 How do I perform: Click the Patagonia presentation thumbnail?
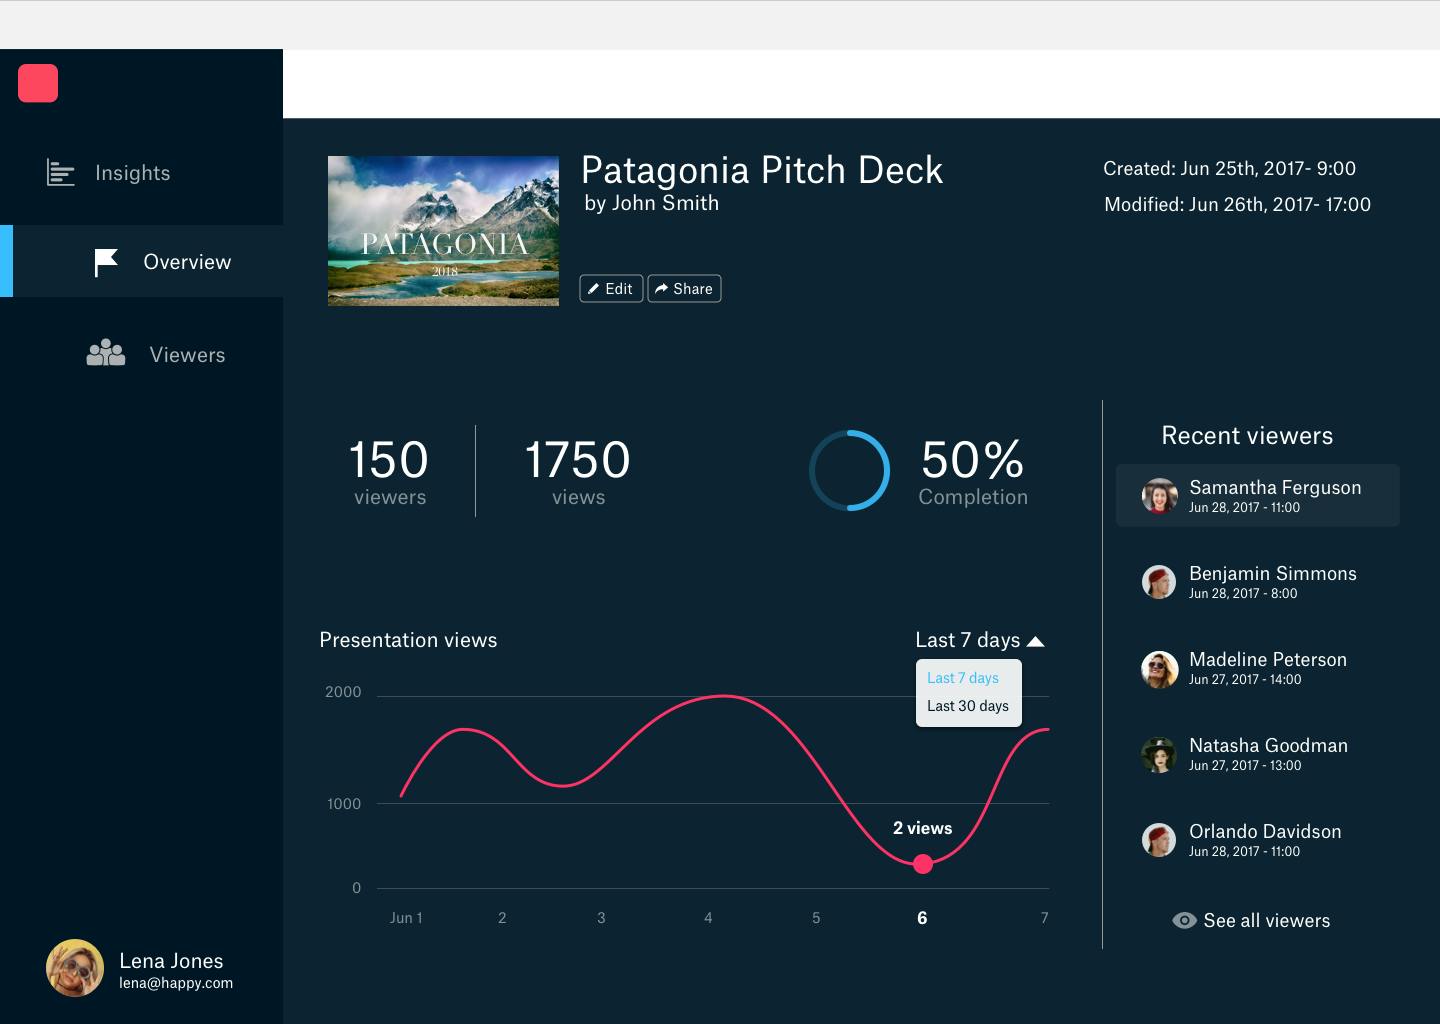pyautogui.click(x=443, y=231)
